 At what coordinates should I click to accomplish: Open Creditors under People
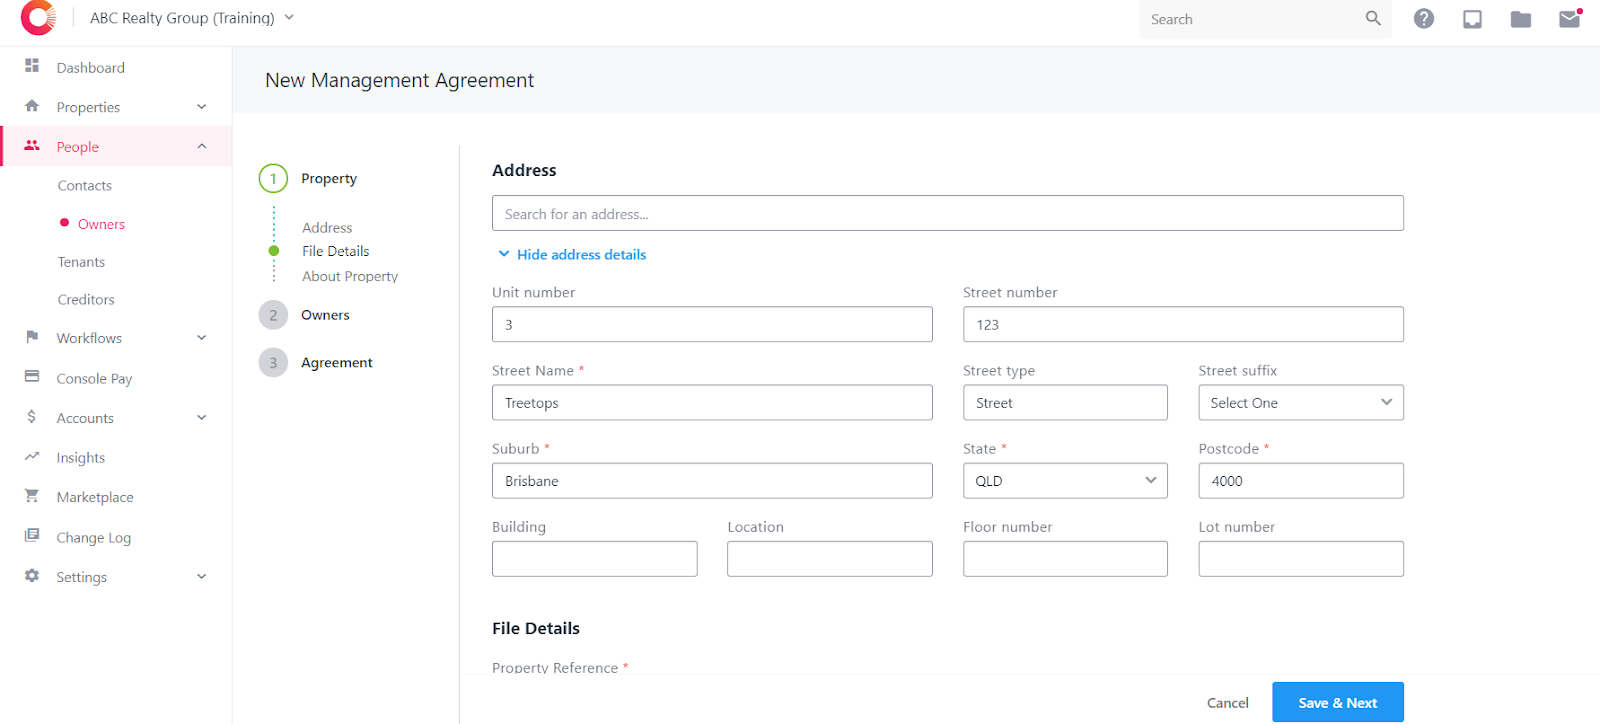point(86,300)
